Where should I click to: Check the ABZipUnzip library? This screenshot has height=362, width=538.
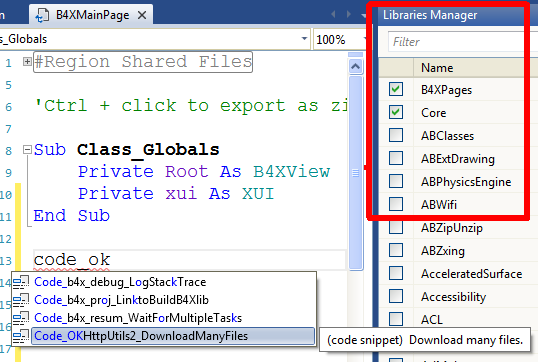(396, 227)
